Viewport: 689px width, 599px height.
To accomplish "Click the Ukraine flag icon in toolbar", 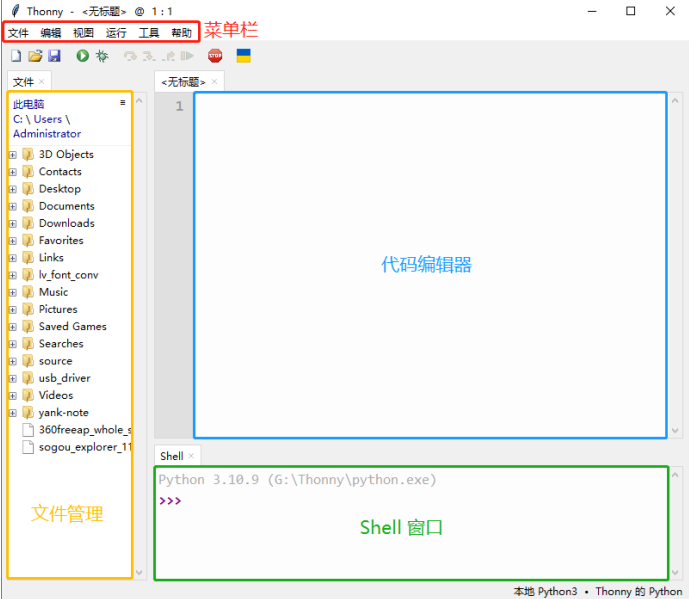I will tap(243, 57).
